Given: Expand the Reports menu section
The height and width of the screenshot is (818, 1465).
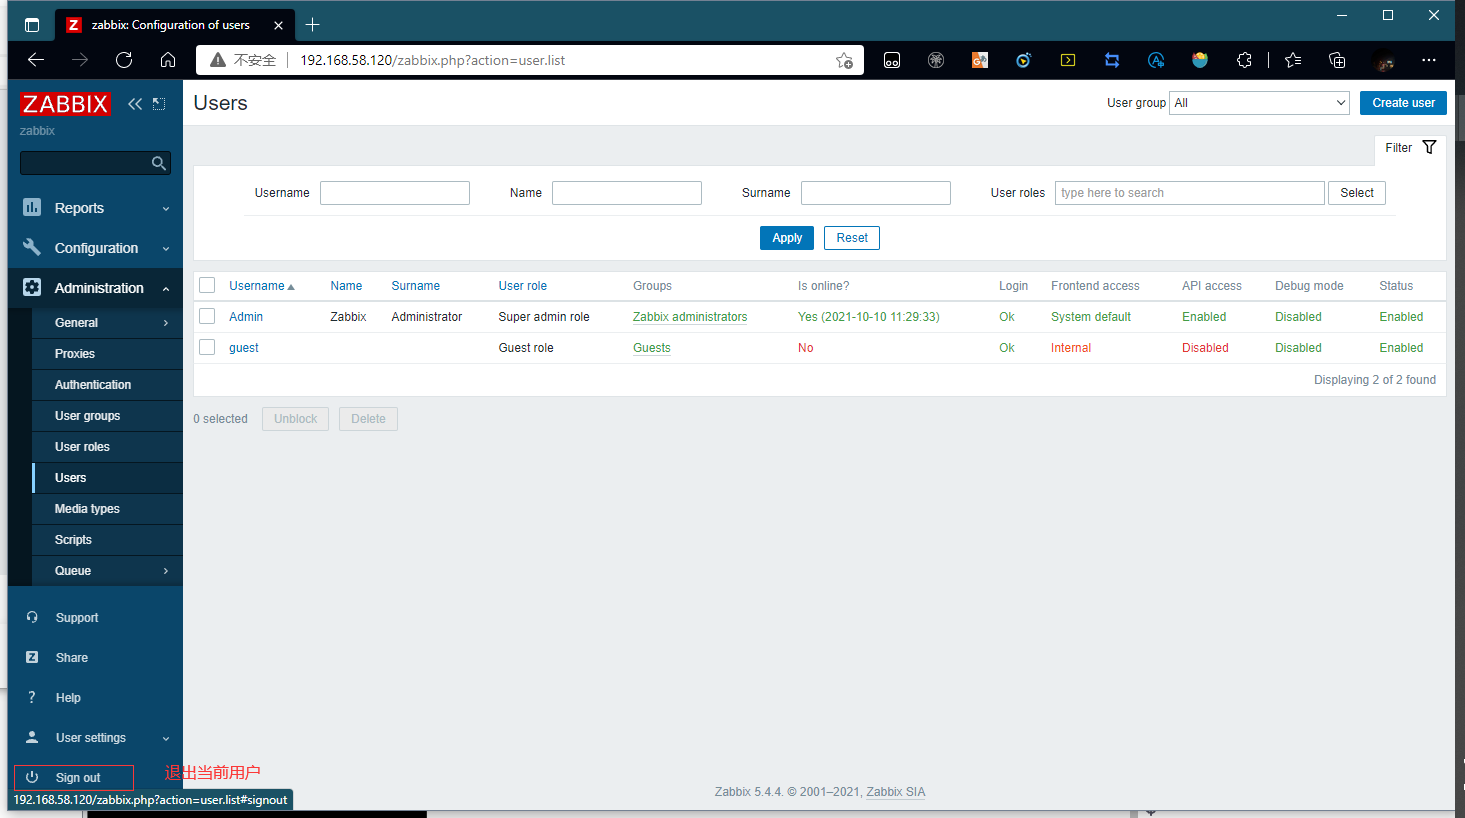Looking at the screenshot, I should [95, 208].
